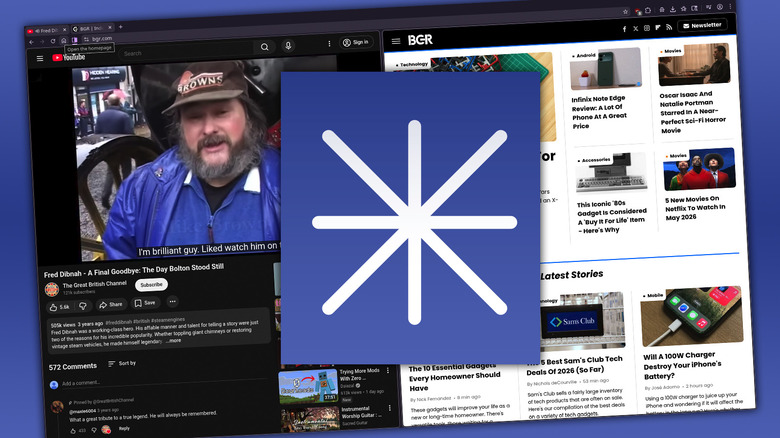Expand the video description with ...more

coord(174,341)
